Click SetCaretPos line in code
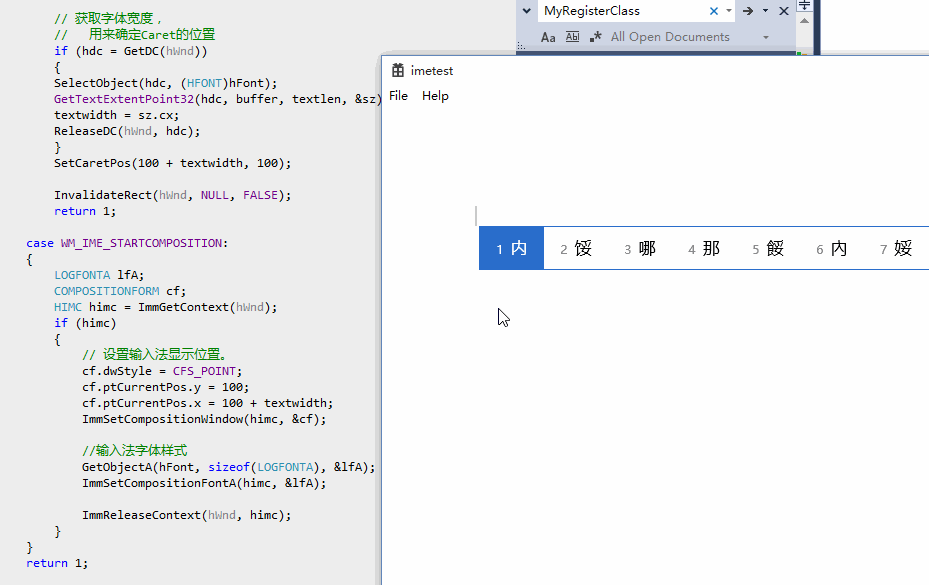The image size is (929, 585). pyautogui.click(x=172, y=163)
